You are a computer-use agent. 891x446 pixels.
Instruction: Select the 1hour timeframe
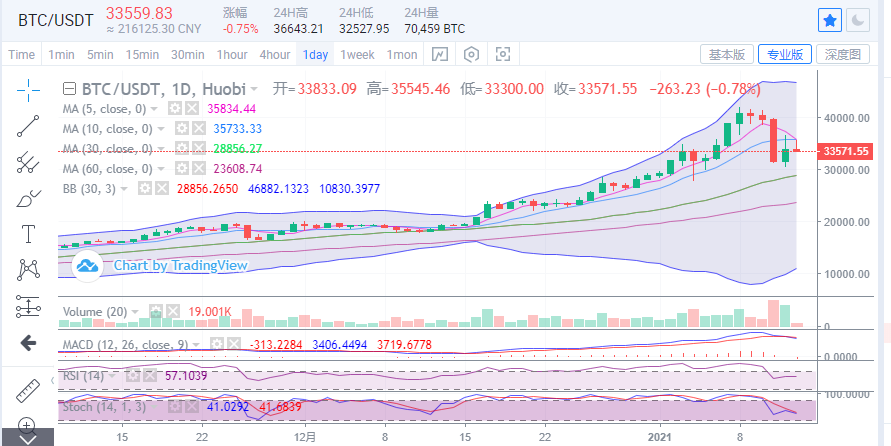(232, 55)
